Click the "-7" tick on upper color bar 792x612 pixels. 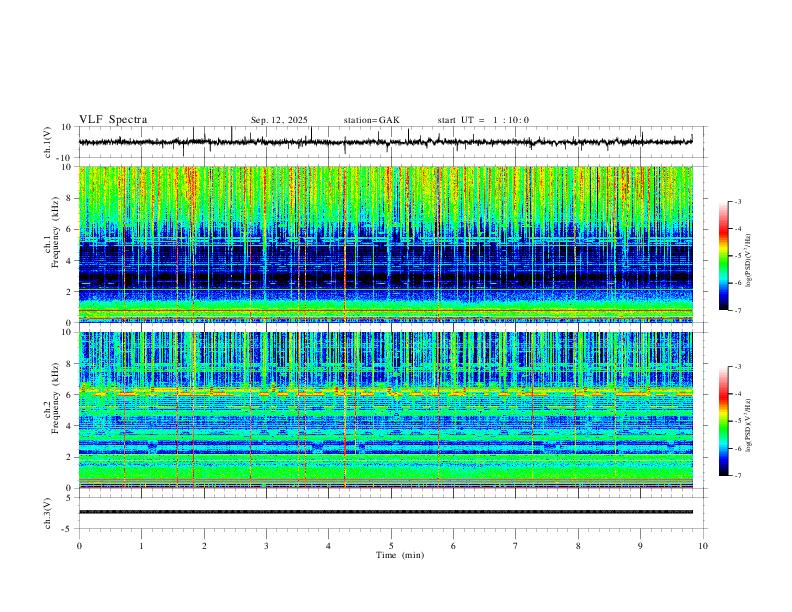(738, 310)
